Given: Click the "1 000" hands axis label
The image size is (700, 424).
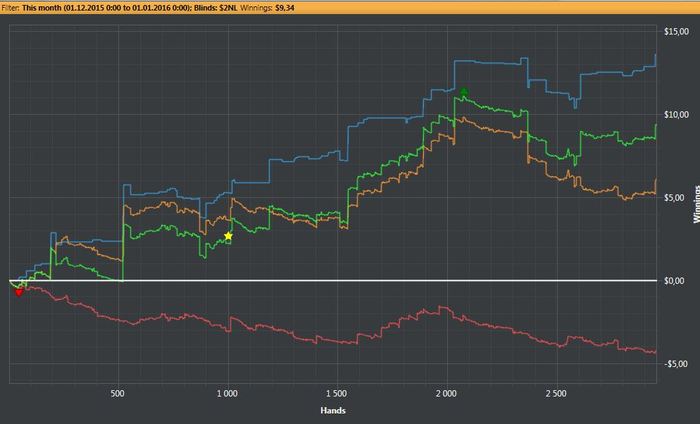Looking at the screenshot, I should click(227, 394).
